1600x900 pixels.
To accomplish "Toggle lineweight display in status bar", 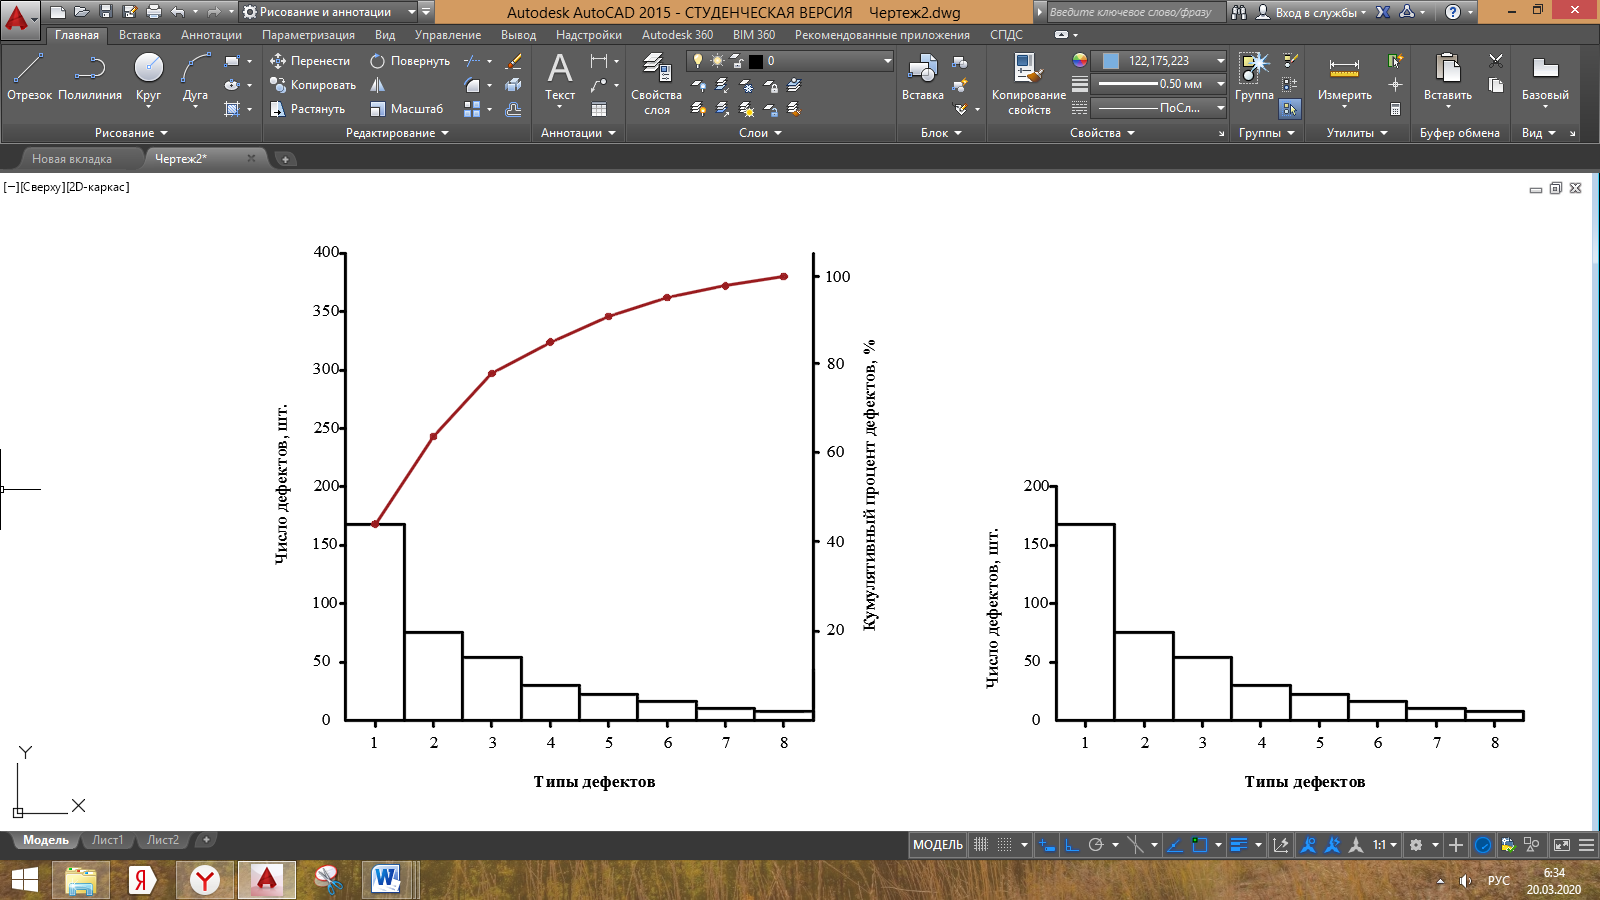I will tap(1239, 845).
